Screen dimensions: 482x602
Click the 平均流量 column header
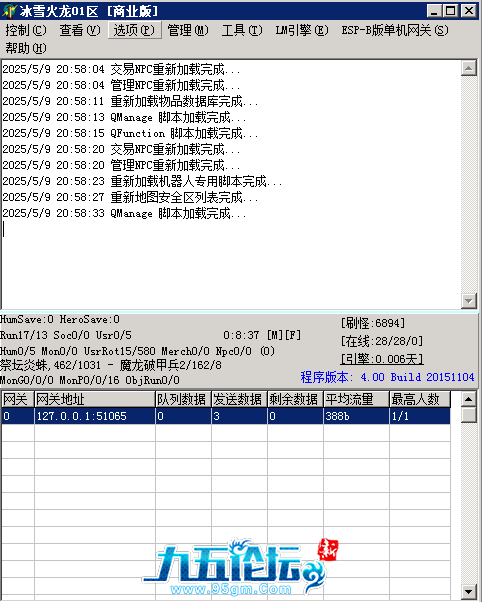(x=356, y=399)
